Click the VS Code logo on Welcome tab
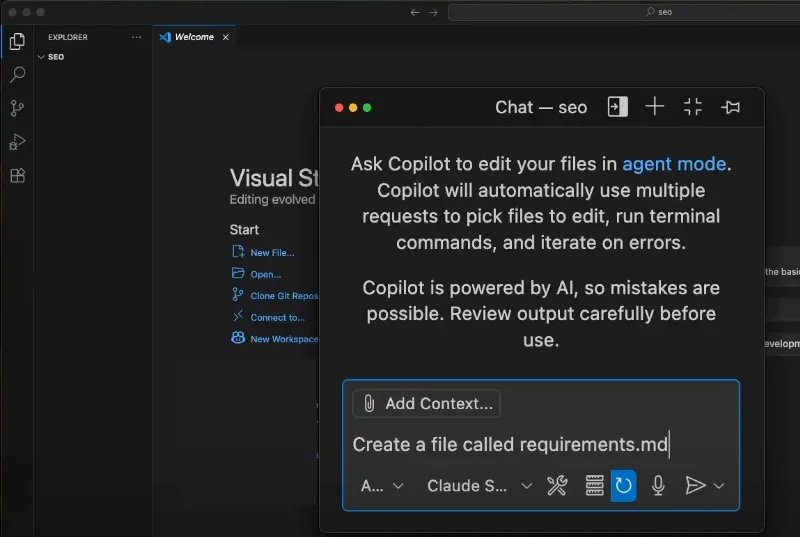This screenshot has width=800, height=537. [x=165, y=37]
